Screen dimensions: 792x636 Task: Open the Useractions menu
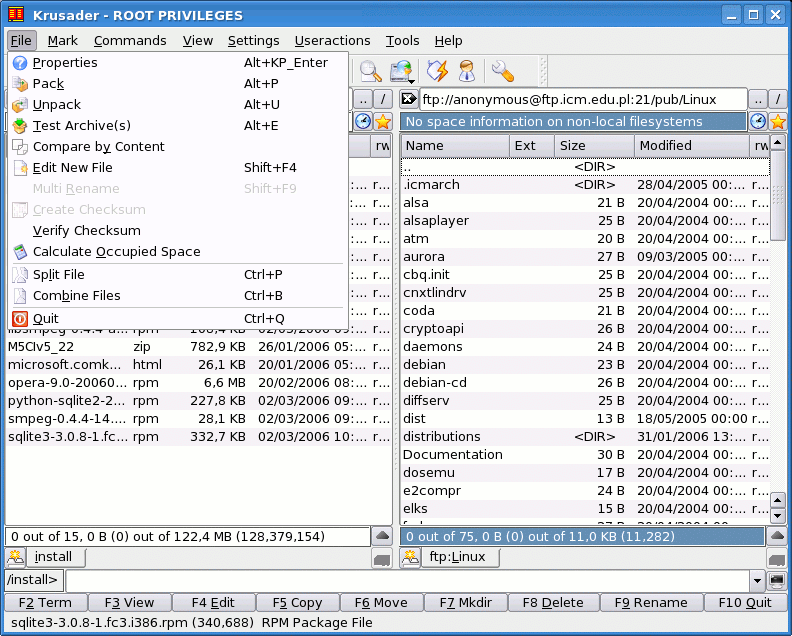[332, 40]
